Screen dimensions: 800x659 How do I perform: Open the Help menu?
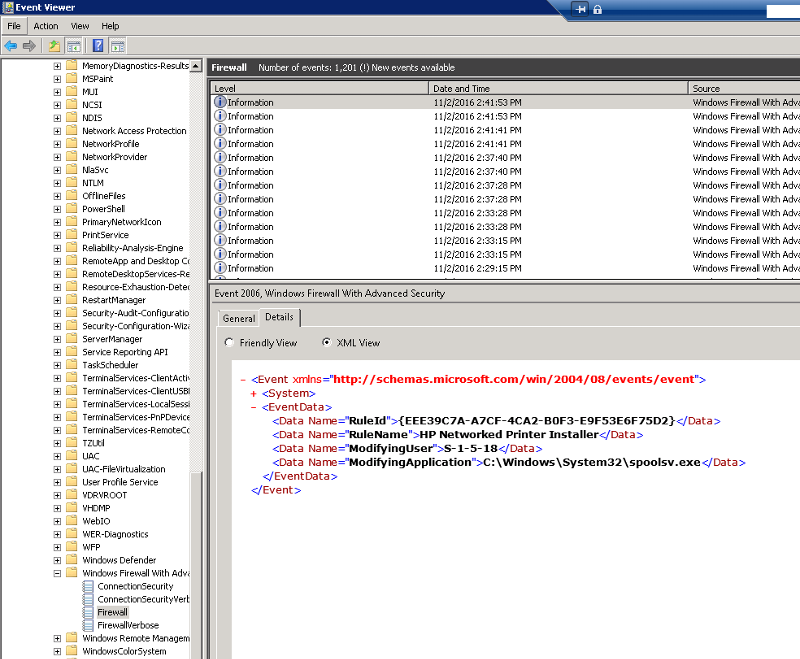tap(110, 26)
